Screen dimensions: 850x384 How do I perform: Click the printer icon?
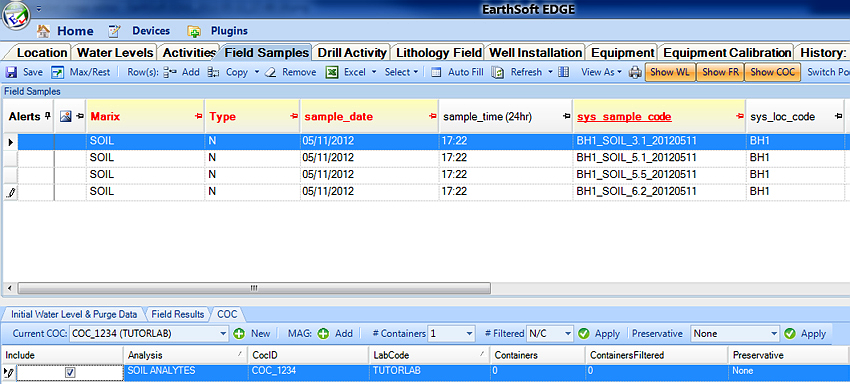pyautogui.click(x=635, y=72)
